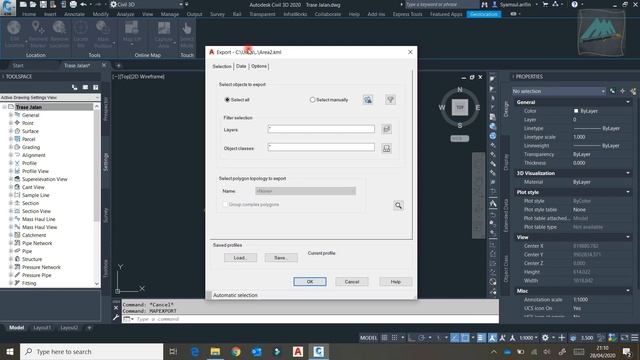Image resolution: width=640 pixels, height=360 pixels.
Task: Collapse the 3D Visualization section
Action: 628,173
